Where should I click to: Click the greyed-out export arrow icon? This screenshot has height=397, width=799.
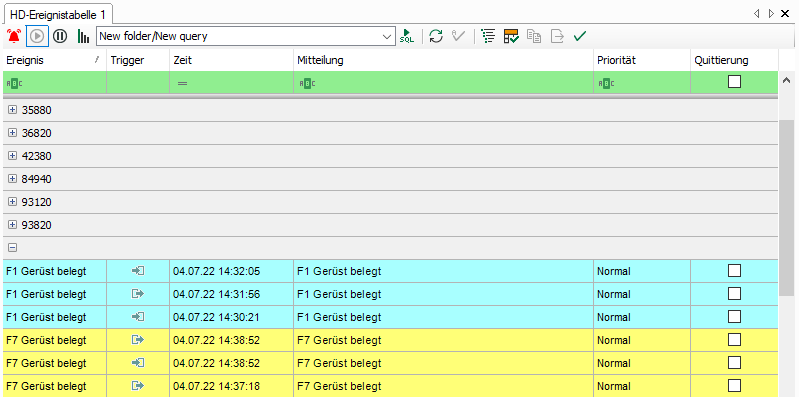click(x=557, y=36)
